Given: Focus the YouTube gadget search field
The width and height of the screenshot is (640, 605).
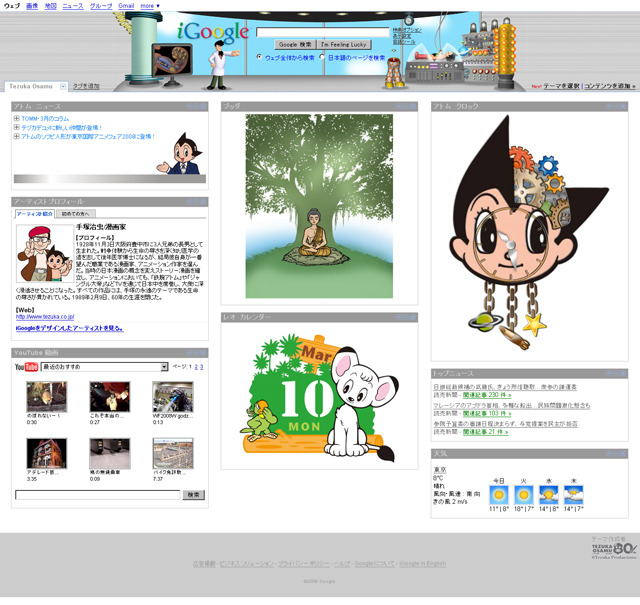Looking at the screenshot, I should 98,495.
